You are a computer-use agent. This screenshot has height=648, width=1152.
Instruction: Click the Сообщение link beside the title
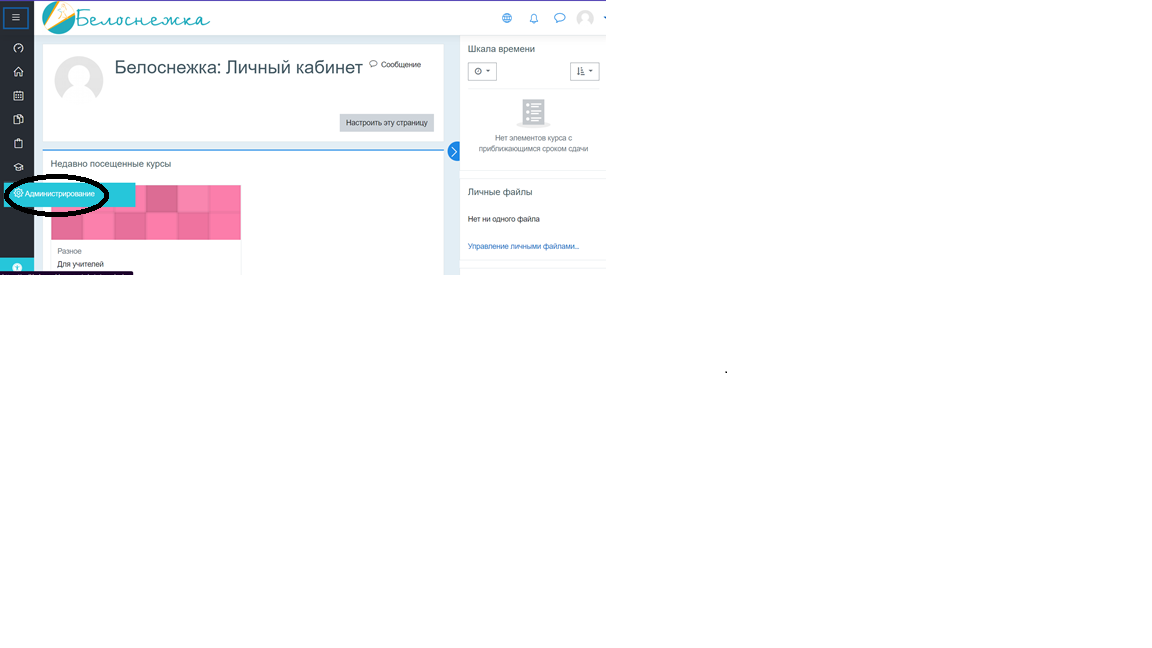[x=396, y=65]
